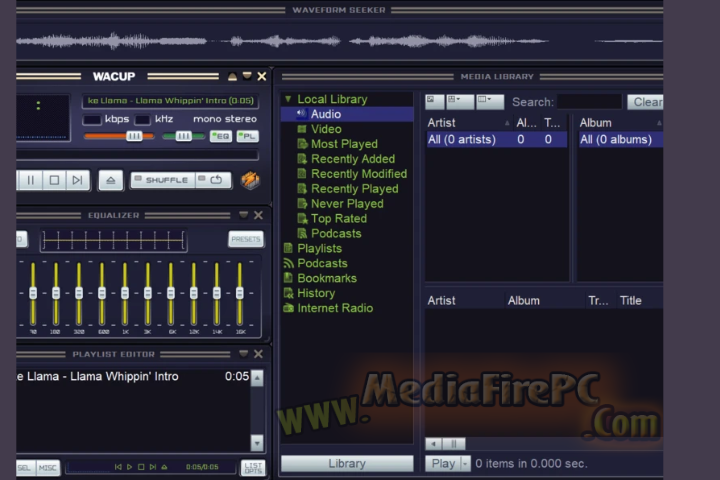720x480 pixels.
Task: Click the Library button
Action: (x=347, y=463)
